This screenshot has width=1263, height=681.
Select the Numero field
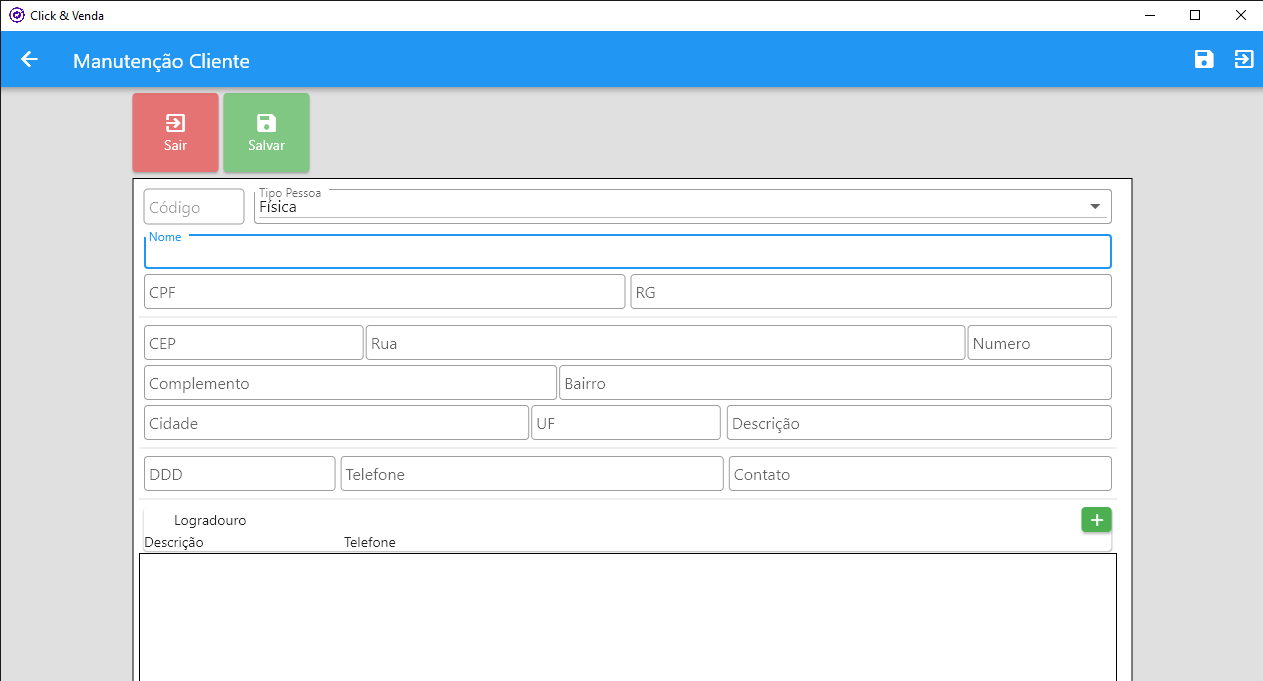coord(1039,343)
